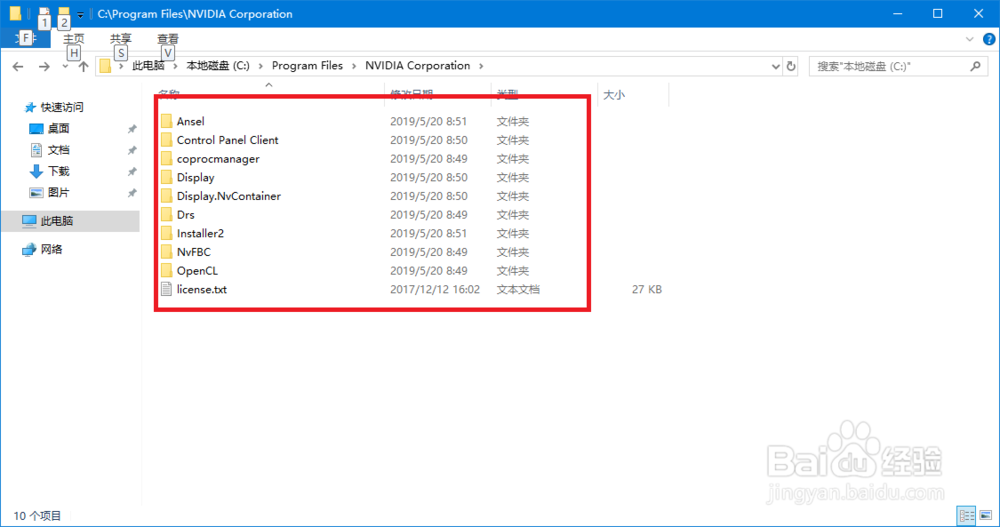Image resolution: width=1000 pixels, height=527 pixels.
Task: Click the 2017/12/12 16:02 date cell
Action: click(435, 289)
